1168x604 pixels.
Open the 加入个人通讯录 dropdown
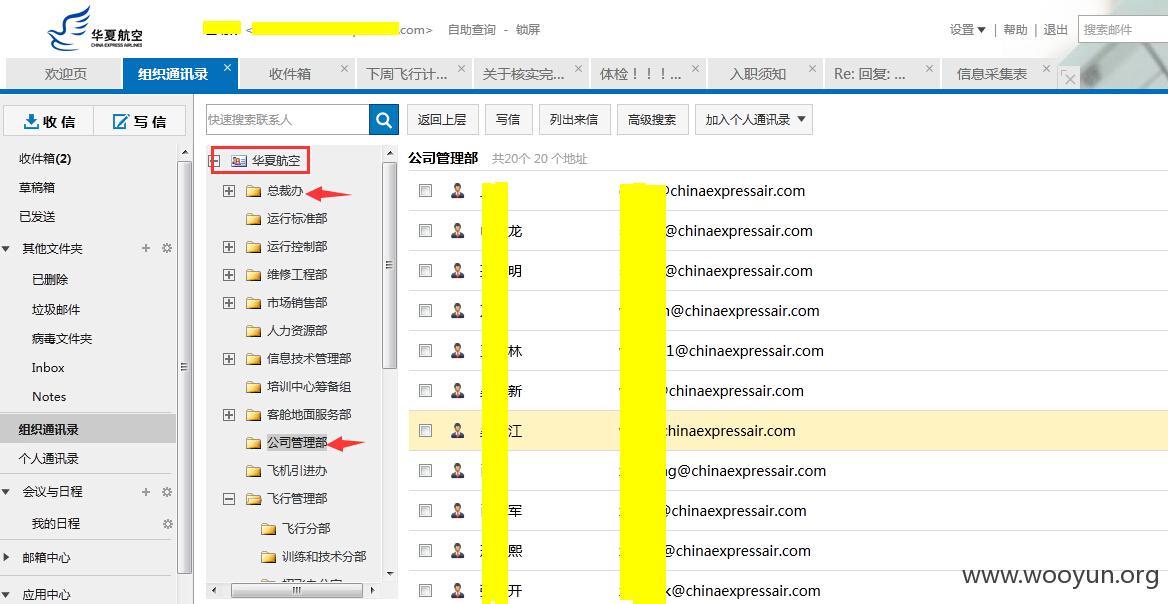pyautogui.click(x=754, y=119)
